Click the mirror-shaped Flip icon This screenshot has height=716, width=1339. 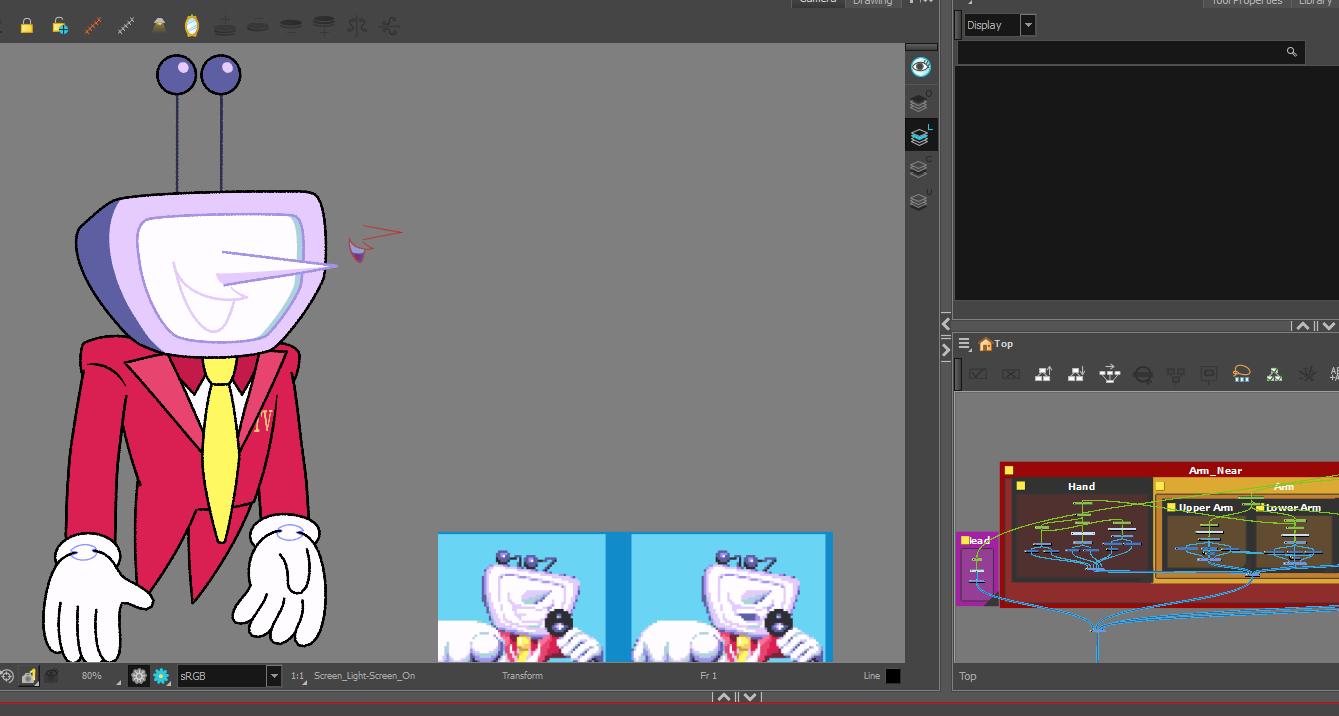point(191,26)
